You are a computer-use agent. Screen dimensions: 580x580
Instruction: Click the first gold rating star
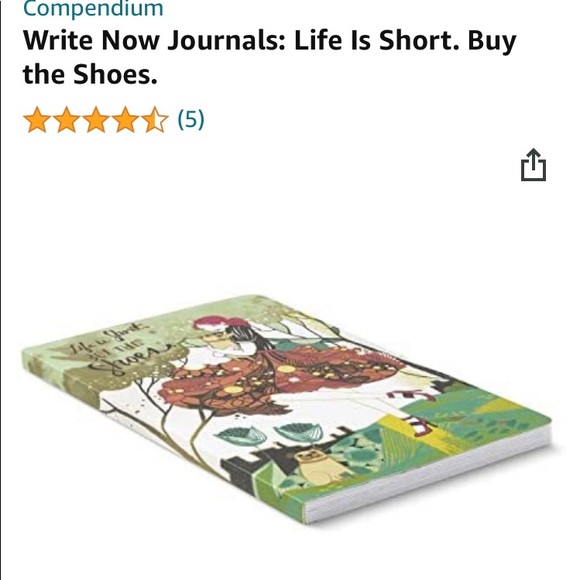pos(37,119)
